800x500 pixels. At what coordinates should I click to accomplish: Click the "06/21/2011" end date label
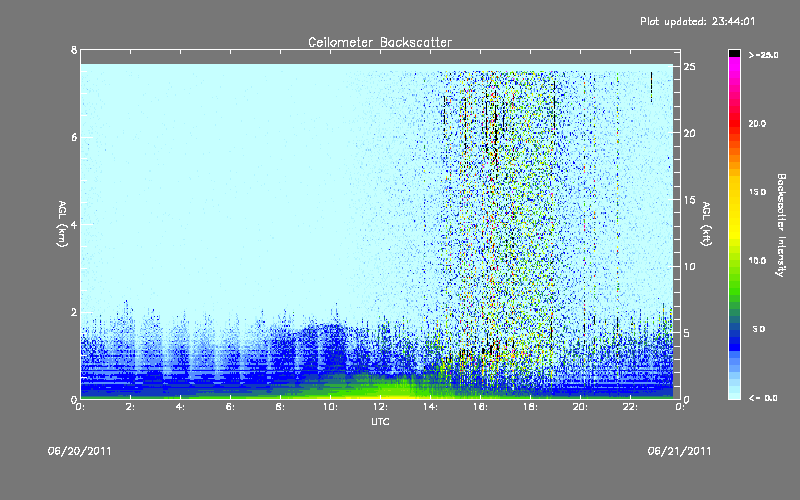(x=679, y=451)
